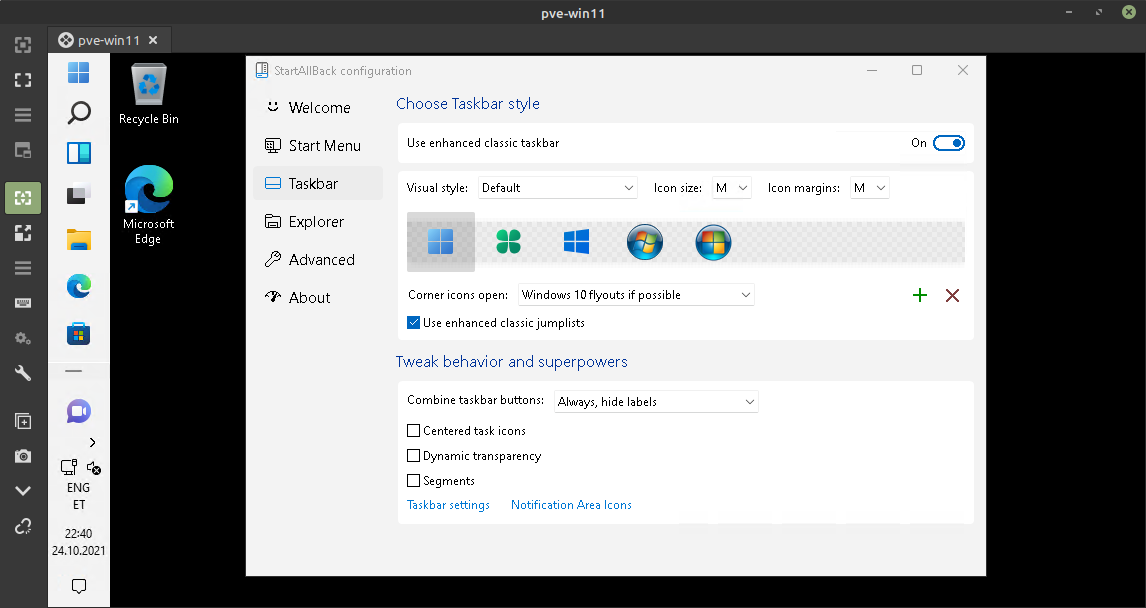Viewport: 1146px width, 608px height.
Task: Open the Notification Area Icons link
Action: (571, 505)
